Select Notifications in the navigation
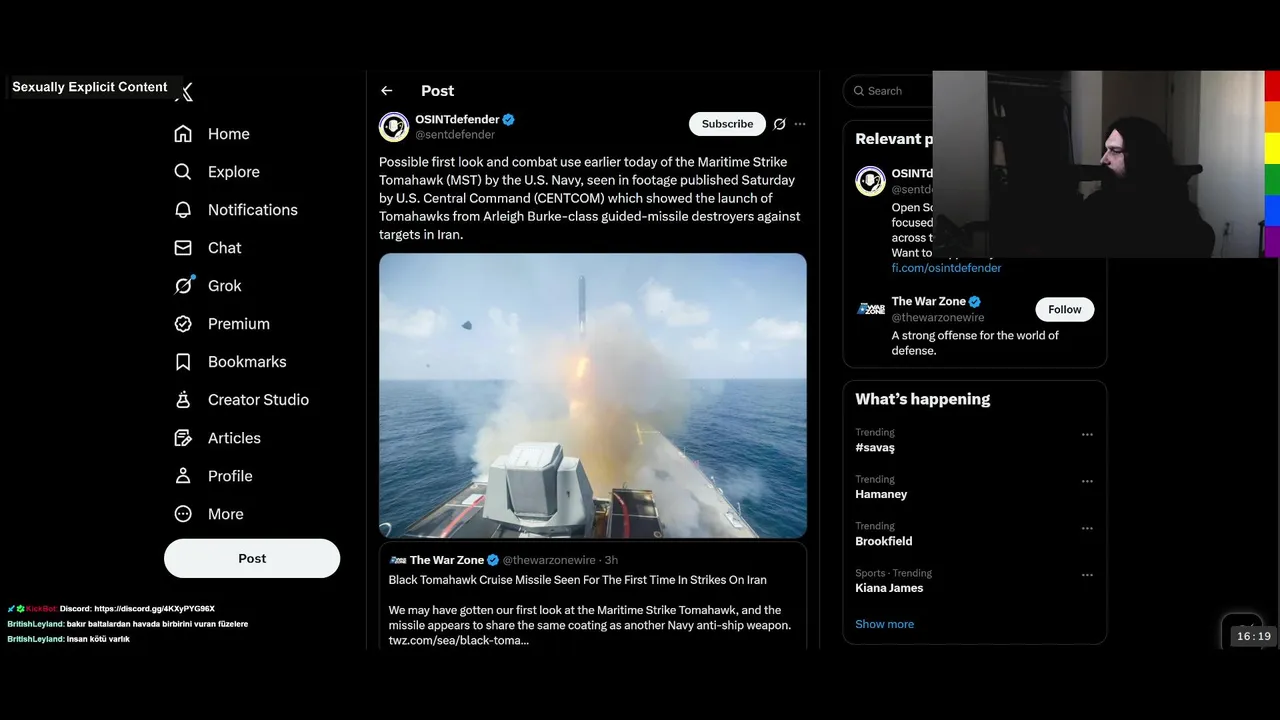This screenshot has height=720, width=1280. [x=253, y=210]
